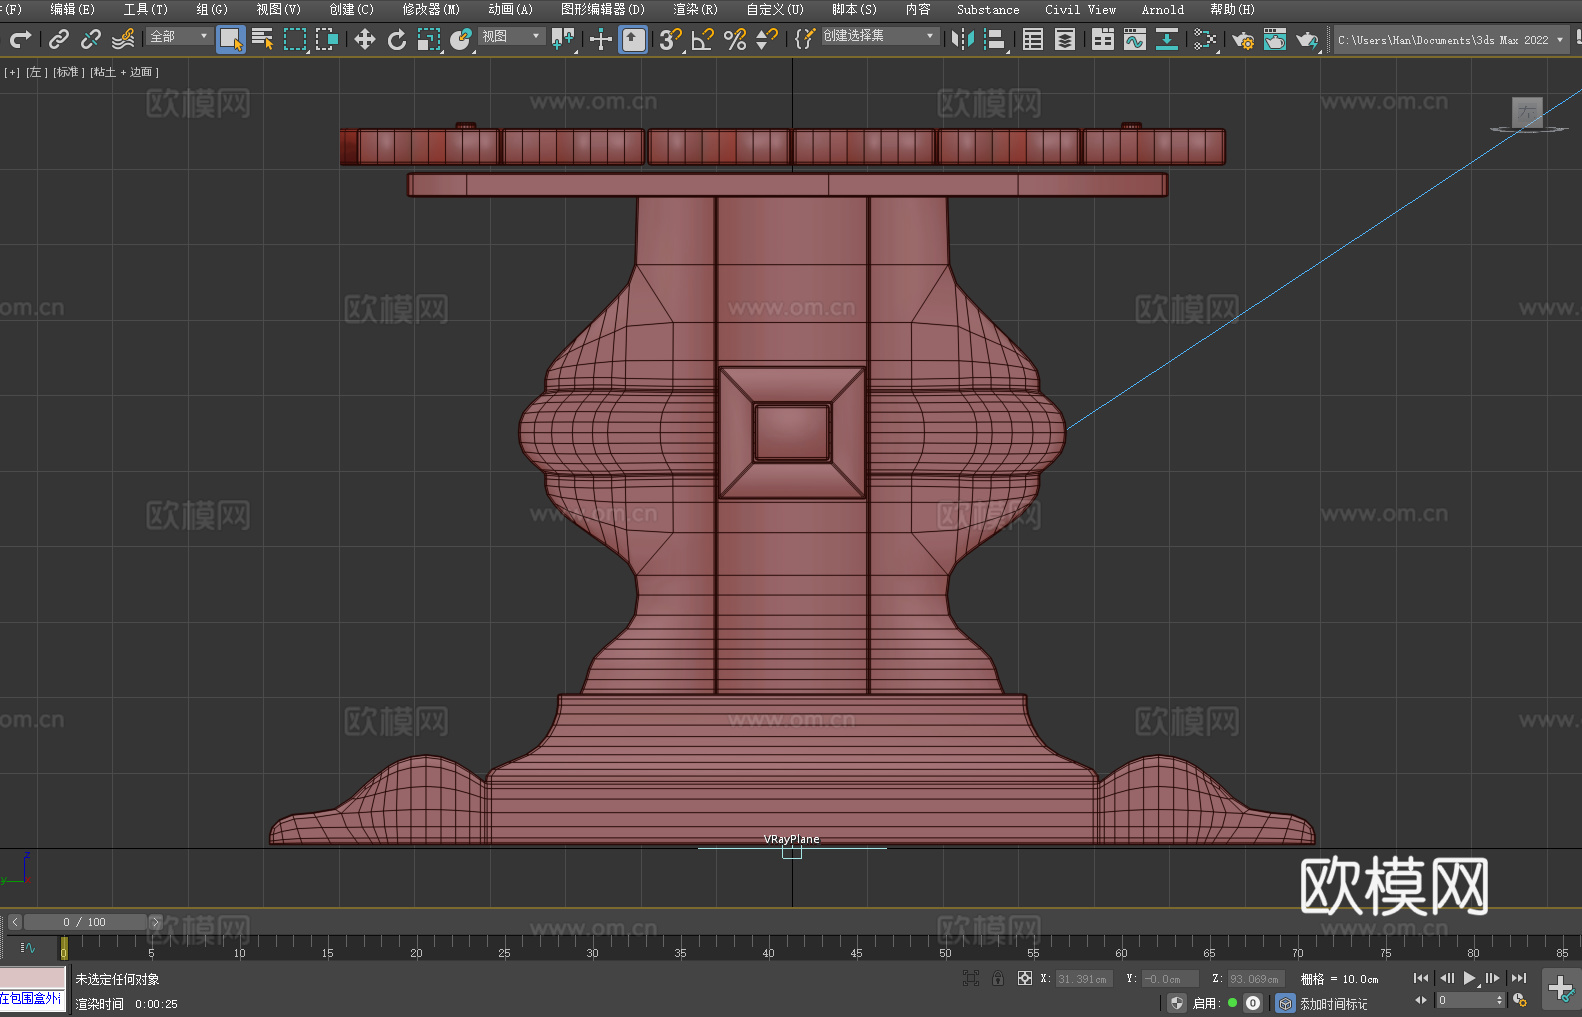
Task: Click the [粘土 + 边面] display label
Action: pos(124,72)
